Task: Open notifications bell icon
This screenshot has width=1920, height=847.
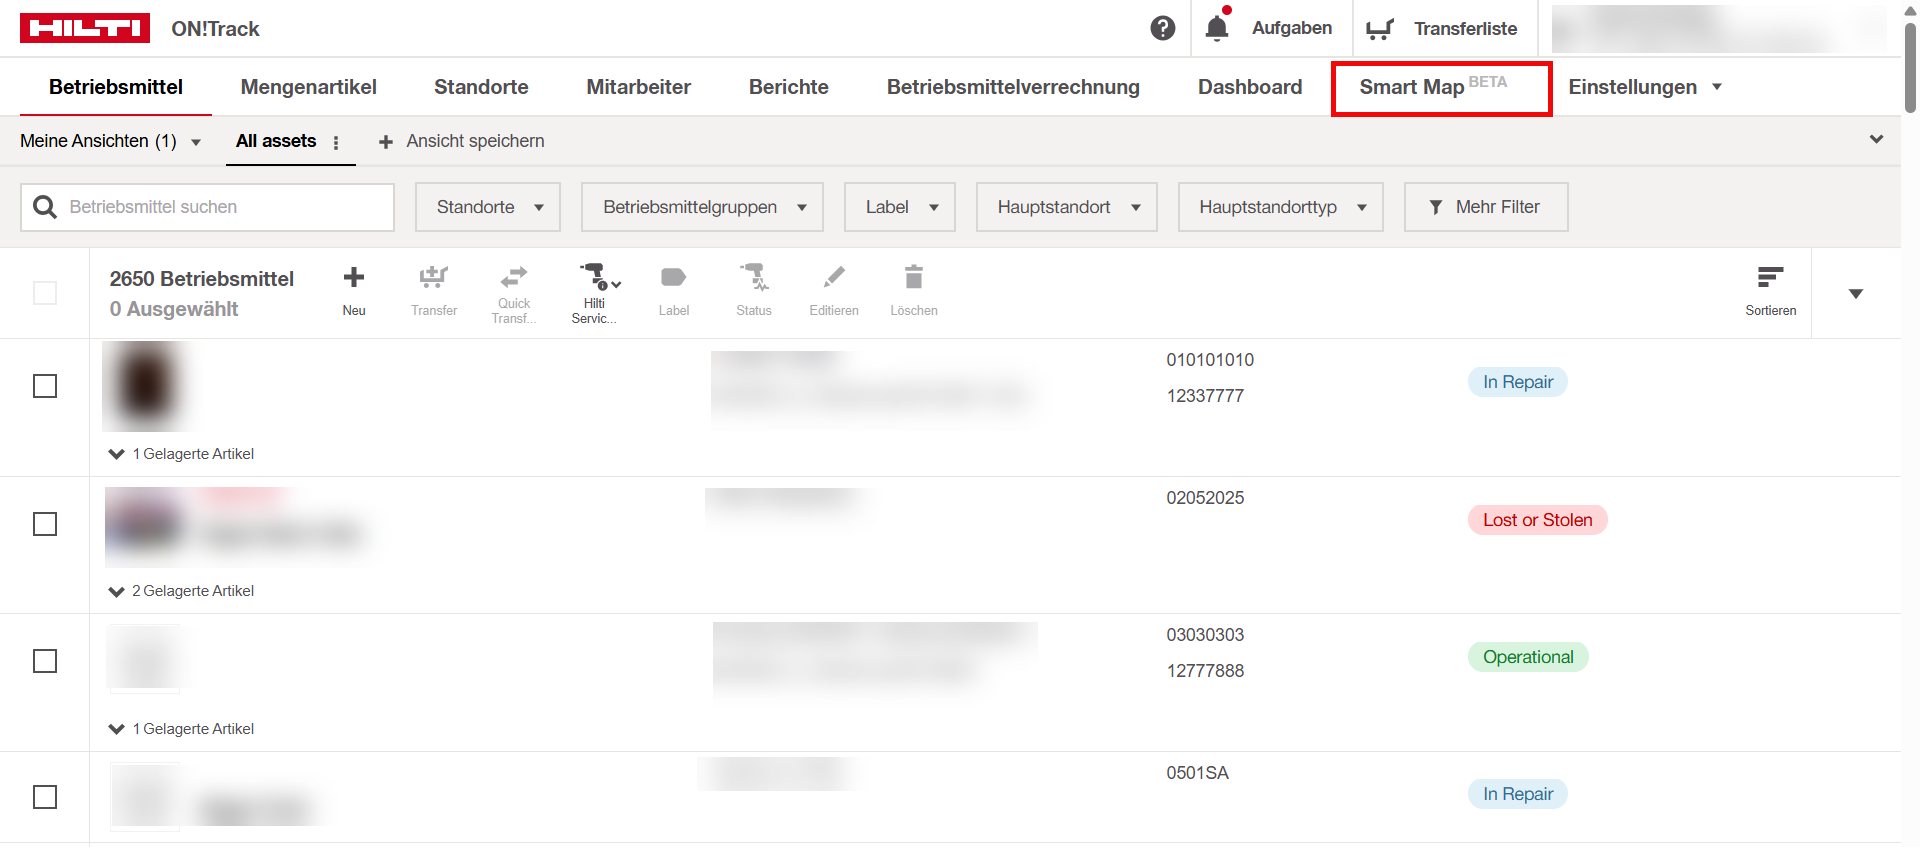Action: click(1216, 28)
